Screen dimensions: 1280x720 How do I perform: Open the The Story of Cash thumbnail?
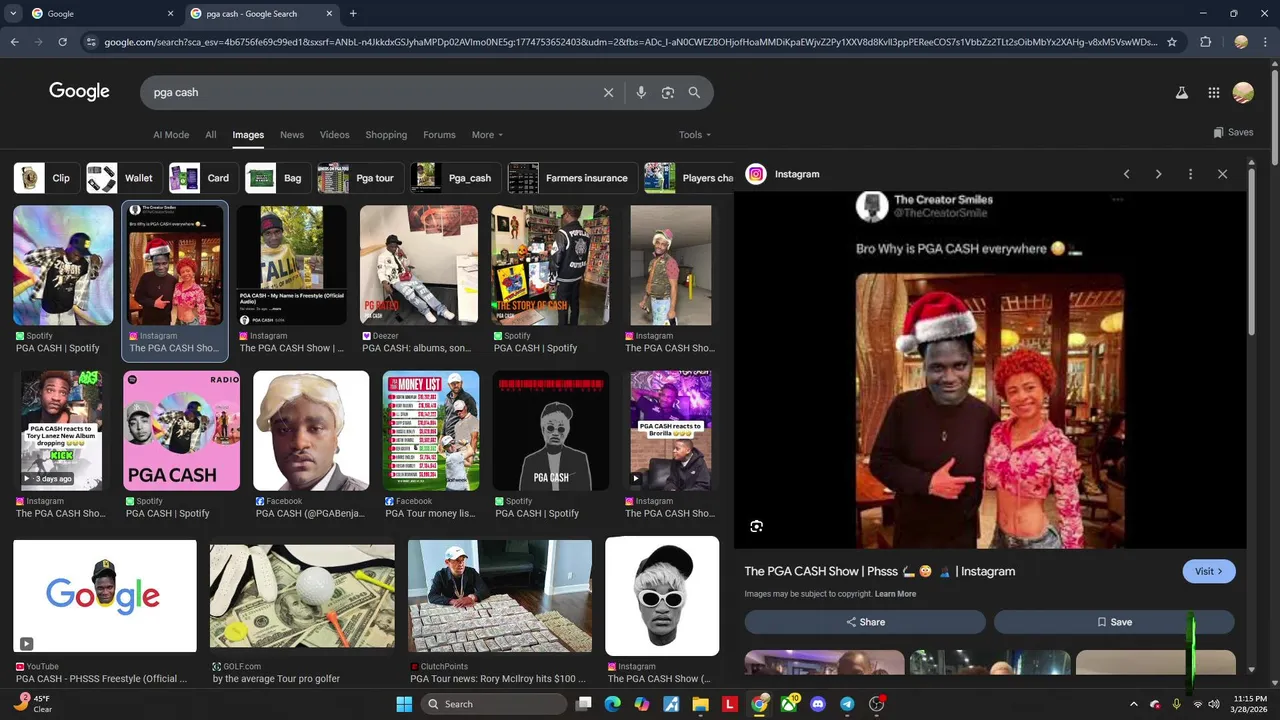(550, 265)
